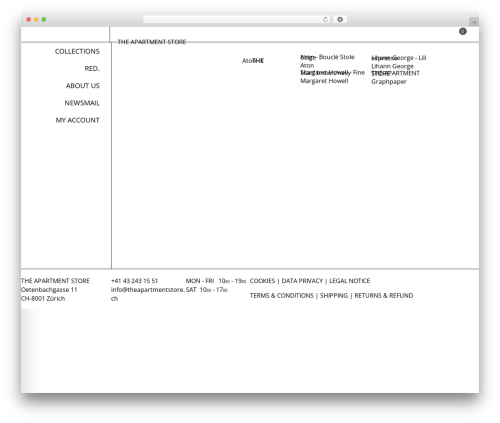Reload the page using the refresh icon
The image size is (500, 423).
coord(325,19)
